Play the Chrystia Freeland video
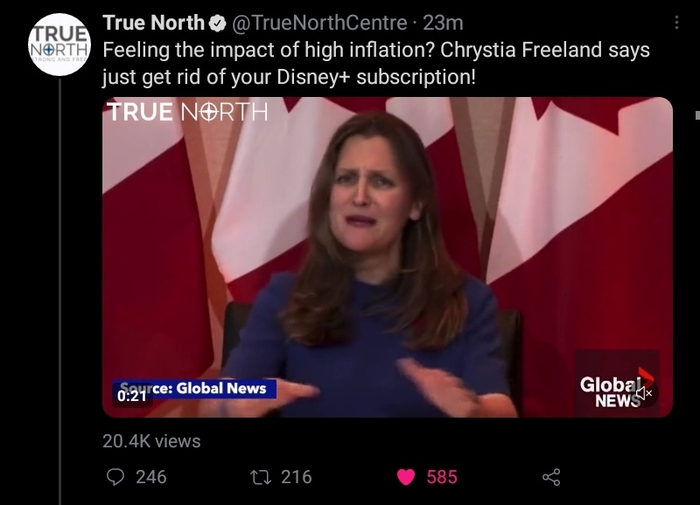 [x=388, y=257]
